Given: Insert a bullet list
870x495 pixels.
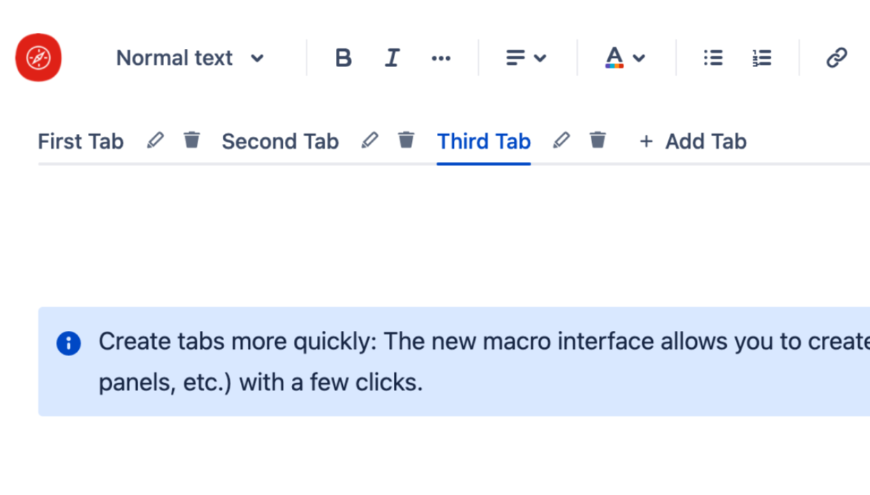Looking at the screenshot, I should pos(713,58).
